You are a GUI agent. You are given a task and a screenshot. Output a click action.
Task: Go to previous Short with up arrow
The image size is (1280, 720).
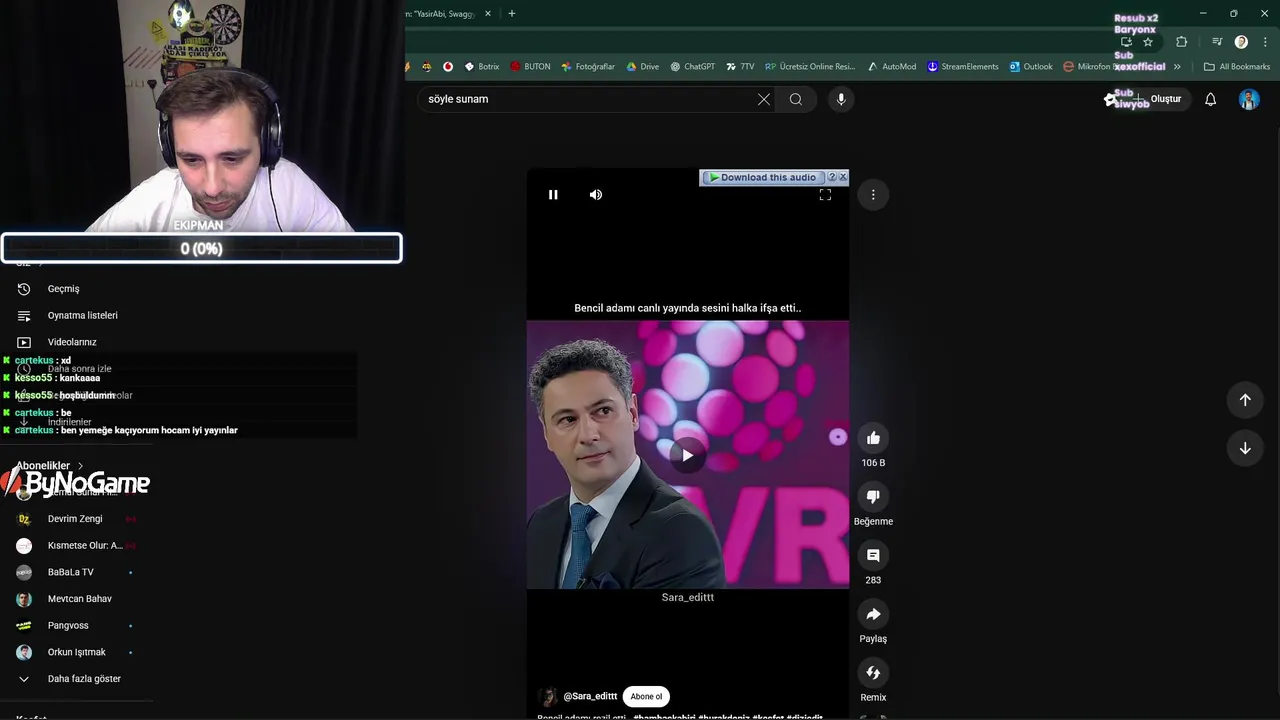(1245, 400)
